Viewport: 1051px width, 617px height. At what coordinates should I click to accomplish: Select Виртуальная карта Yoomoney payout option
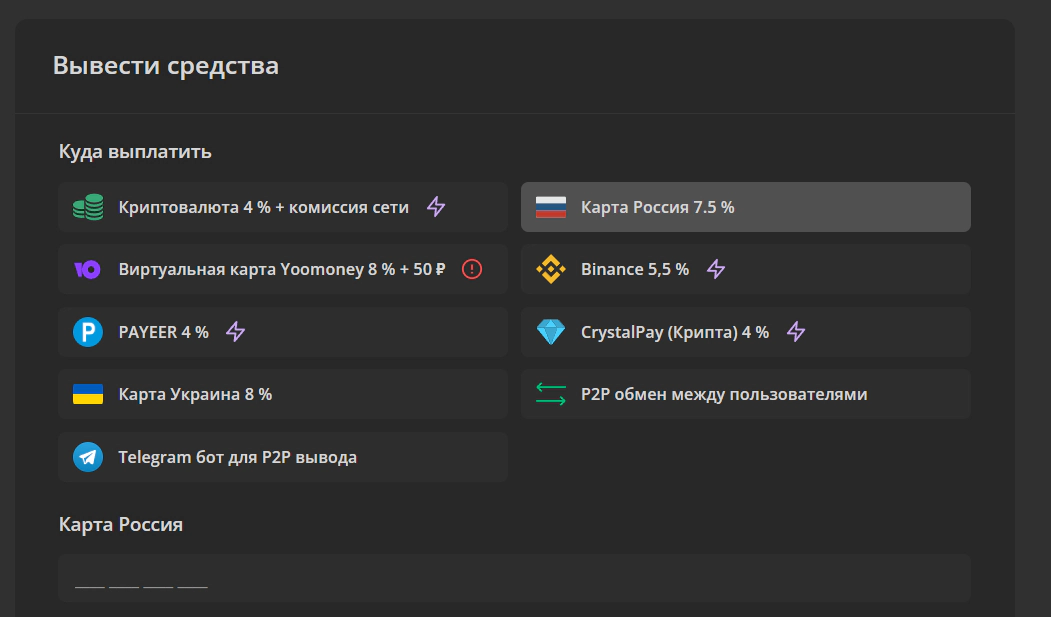tap(282, 269)
